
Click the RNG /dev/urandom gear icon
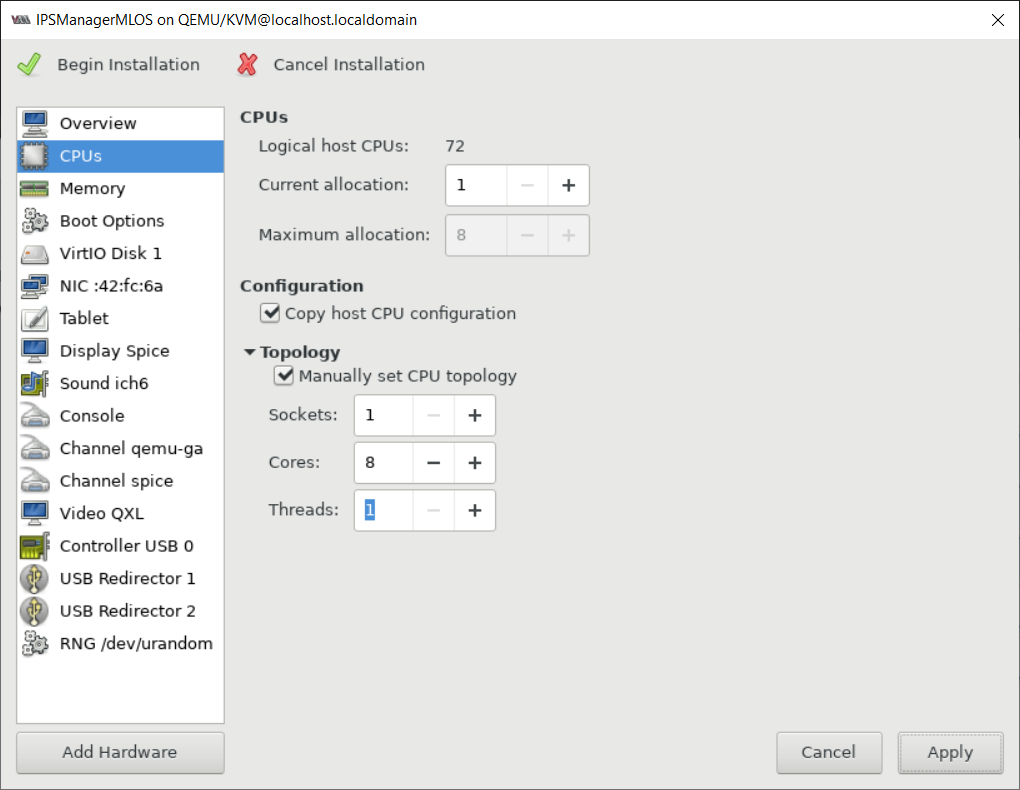point(34,644)
